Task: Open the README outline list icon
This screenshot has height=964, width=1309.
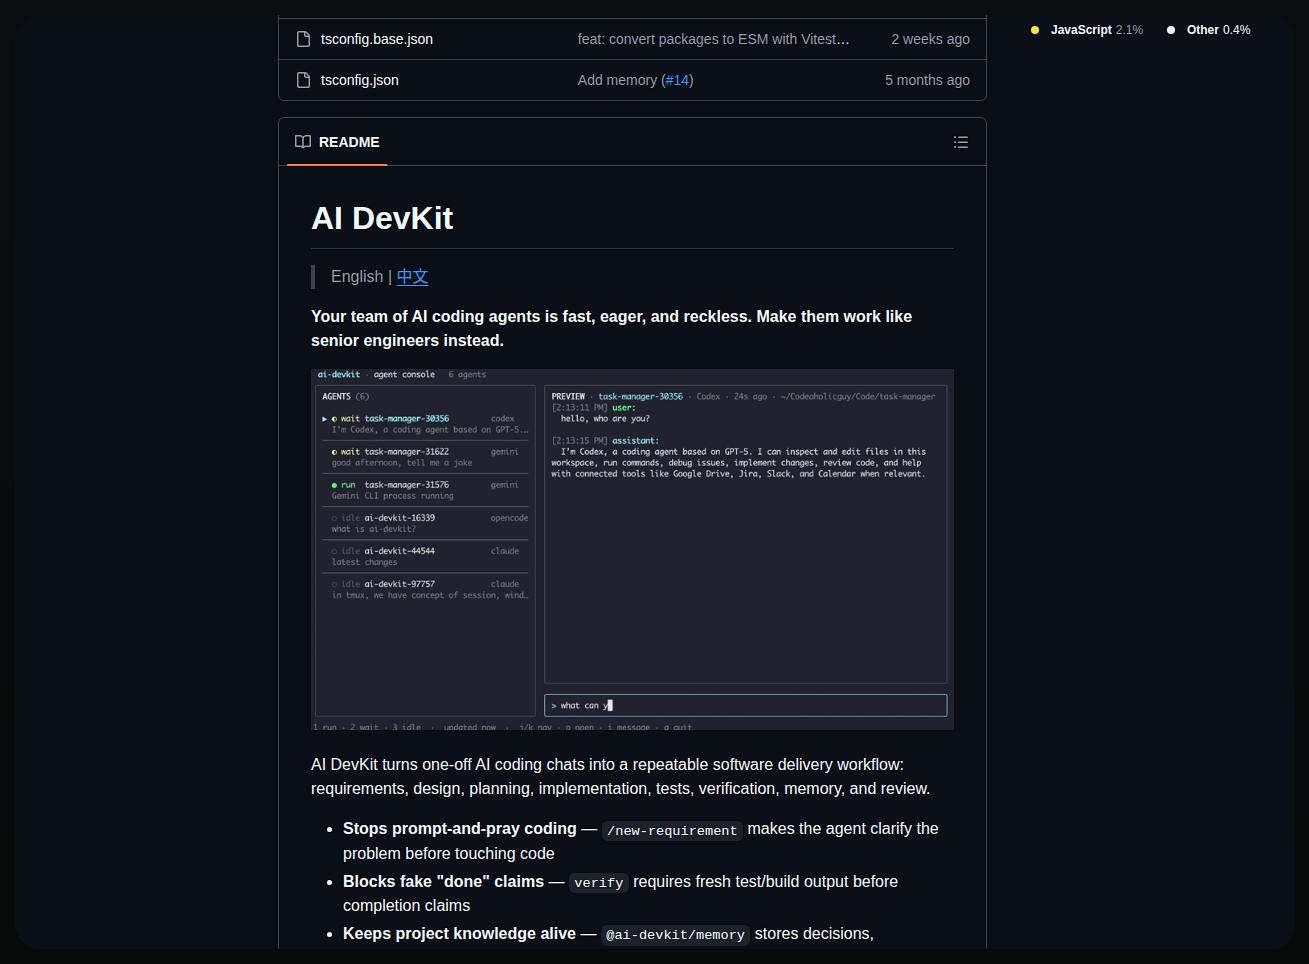Action: [x=961, y=142]
